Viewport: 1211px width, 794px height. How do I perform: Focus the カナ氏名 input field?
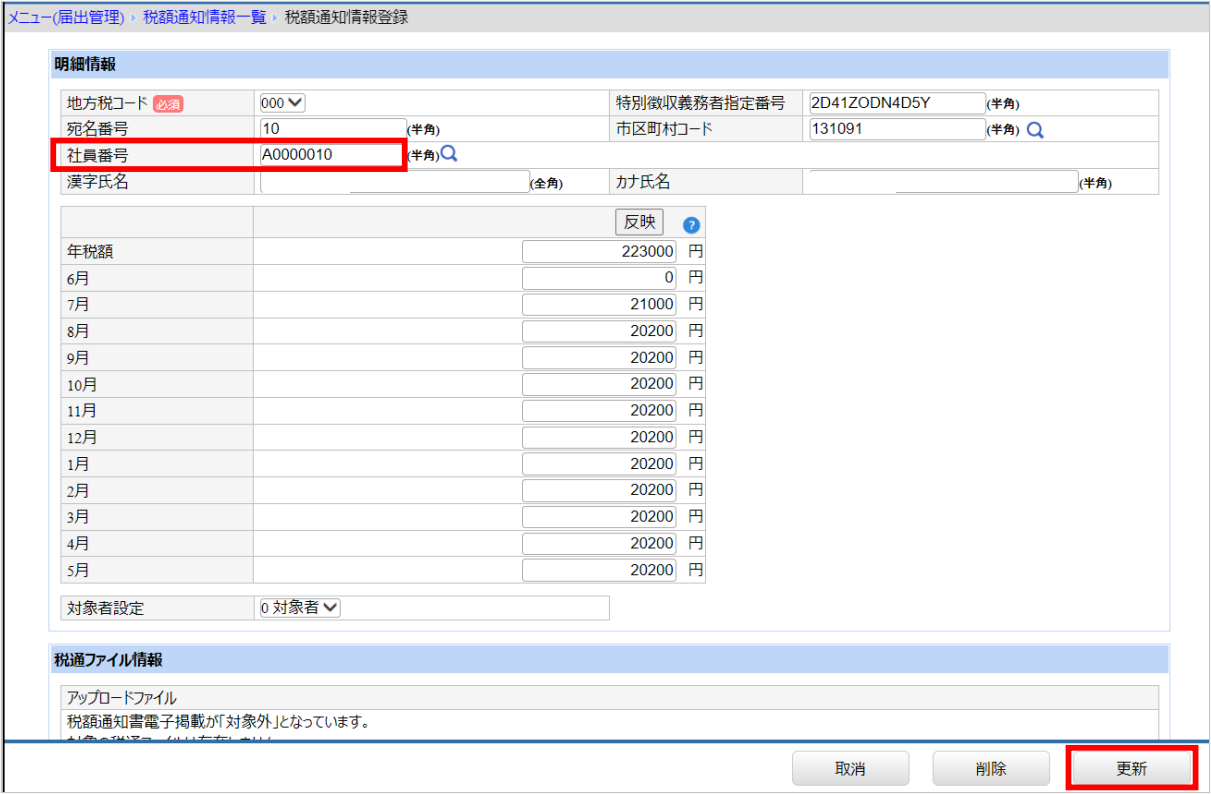pyautogui.click(x=942, y=181)
